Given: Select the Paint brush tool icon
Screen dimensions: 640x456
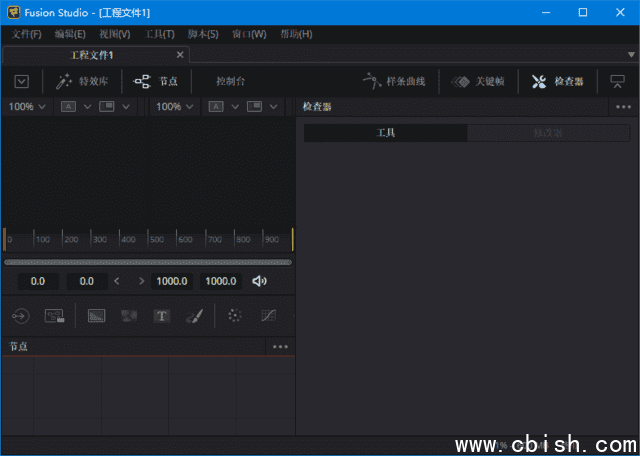Looking at the screenshot, I should click(x=194, y=316).
